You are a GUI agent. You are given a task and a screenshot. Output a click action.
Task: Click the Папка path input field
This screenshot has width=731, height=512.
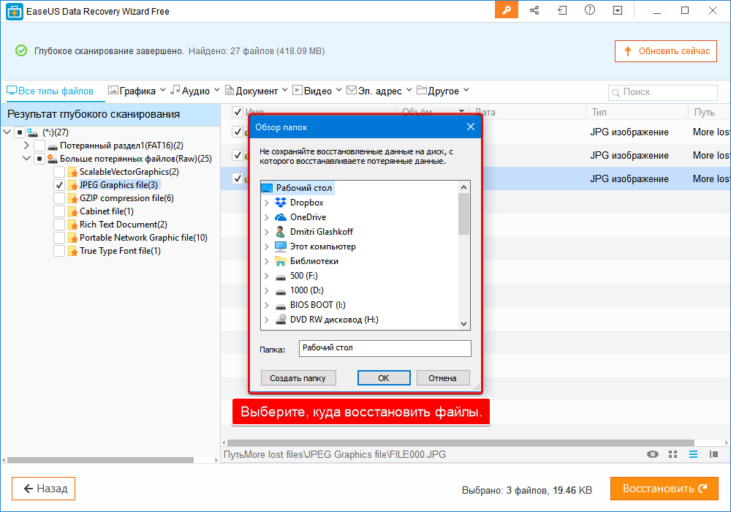point(385,348)
